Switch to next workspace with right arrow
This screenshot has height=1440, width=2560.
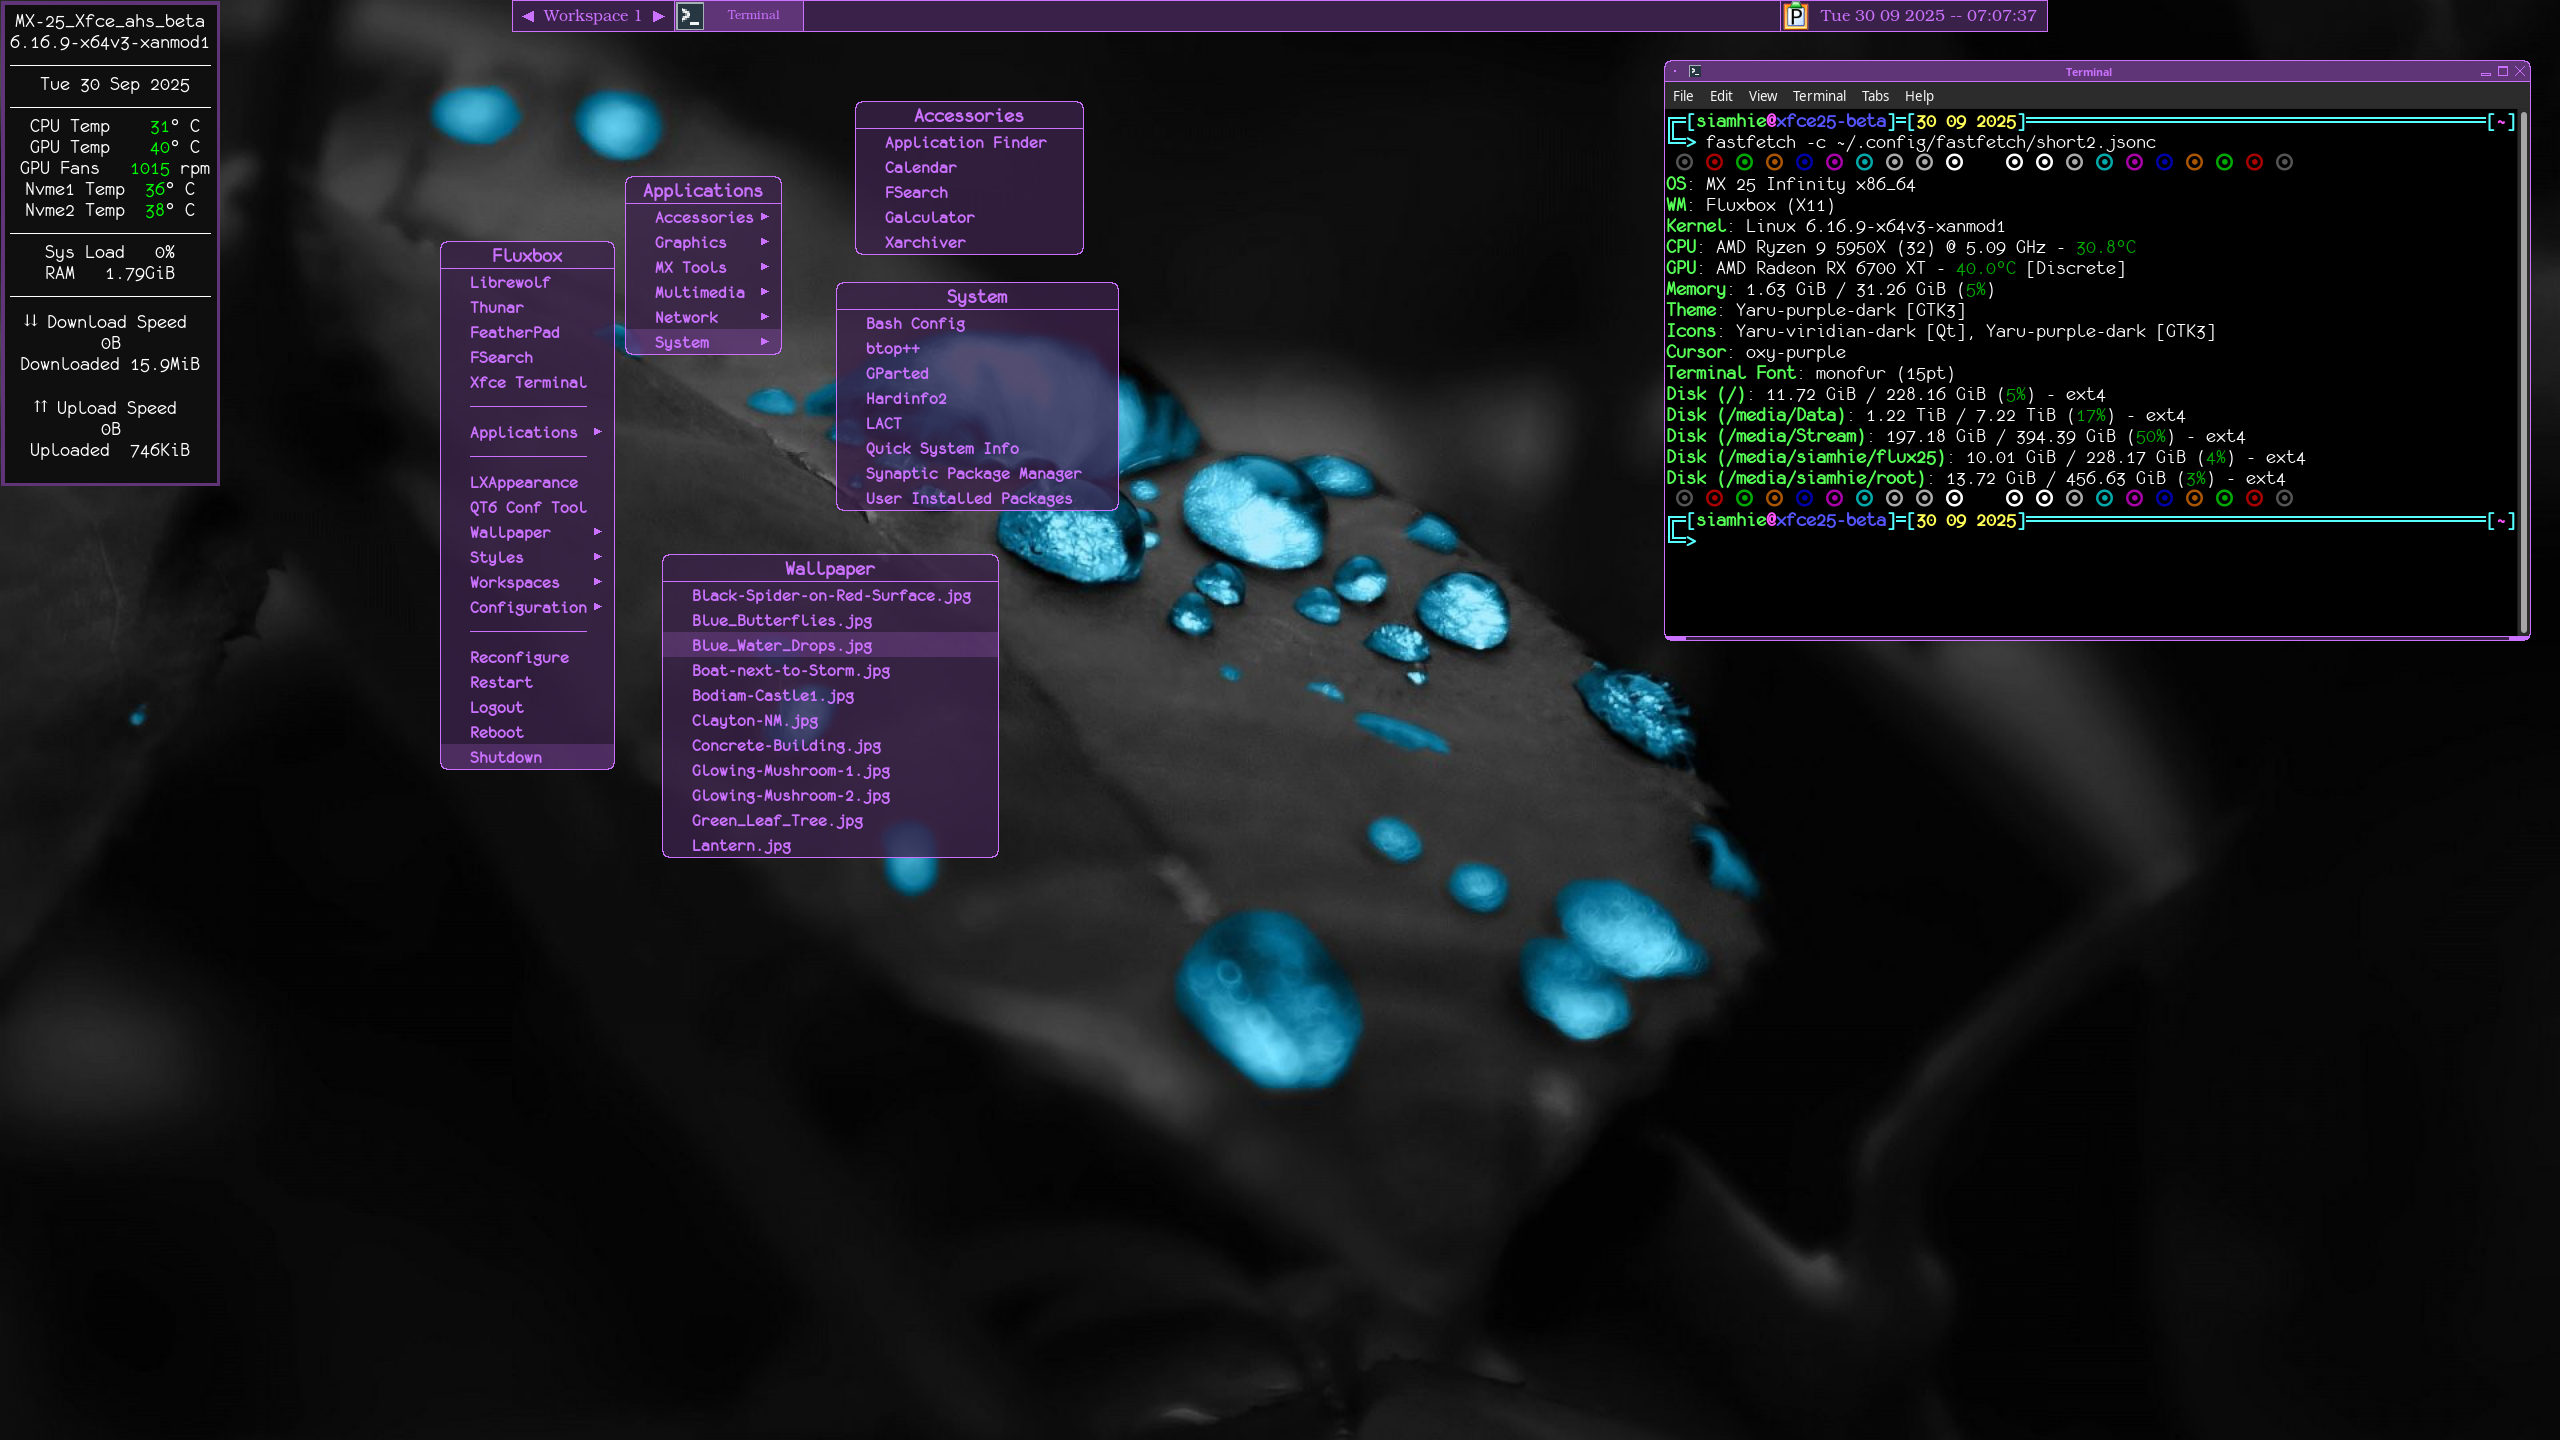pyautogui.click(x=659, y=16)
